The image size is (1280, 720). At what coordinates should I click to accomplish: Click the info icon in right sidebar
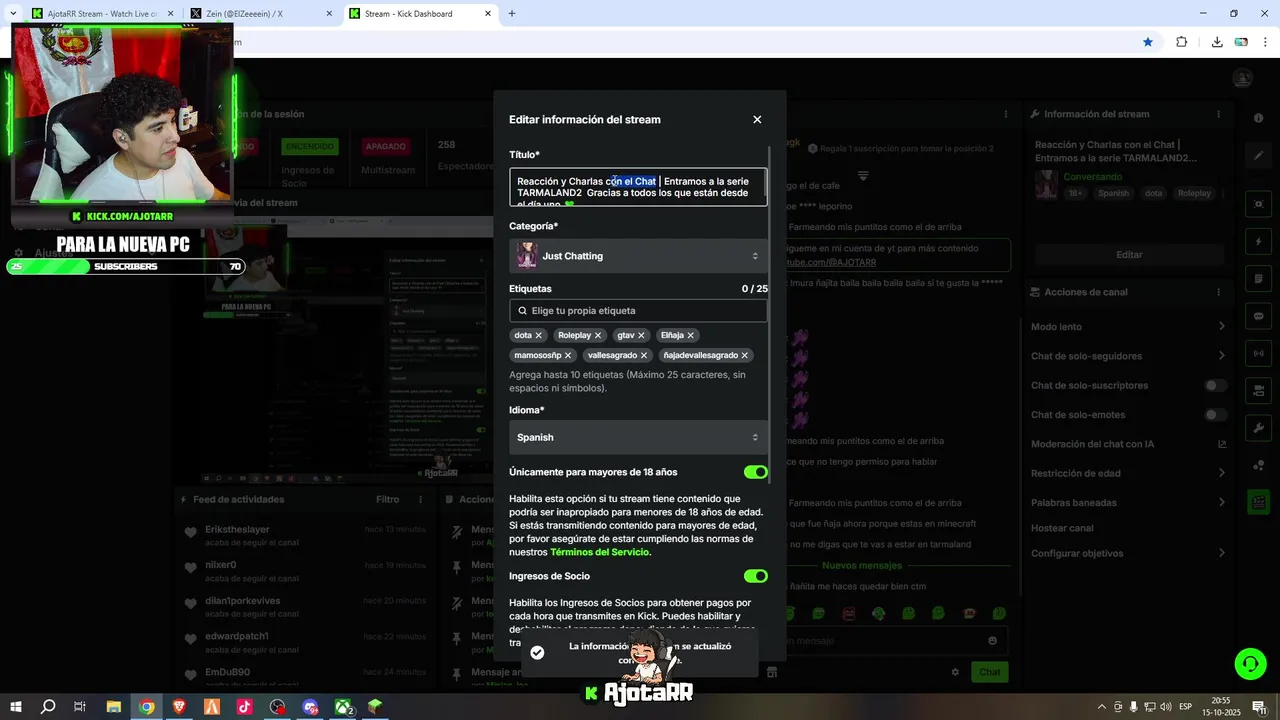click(x=1258, y=118)
